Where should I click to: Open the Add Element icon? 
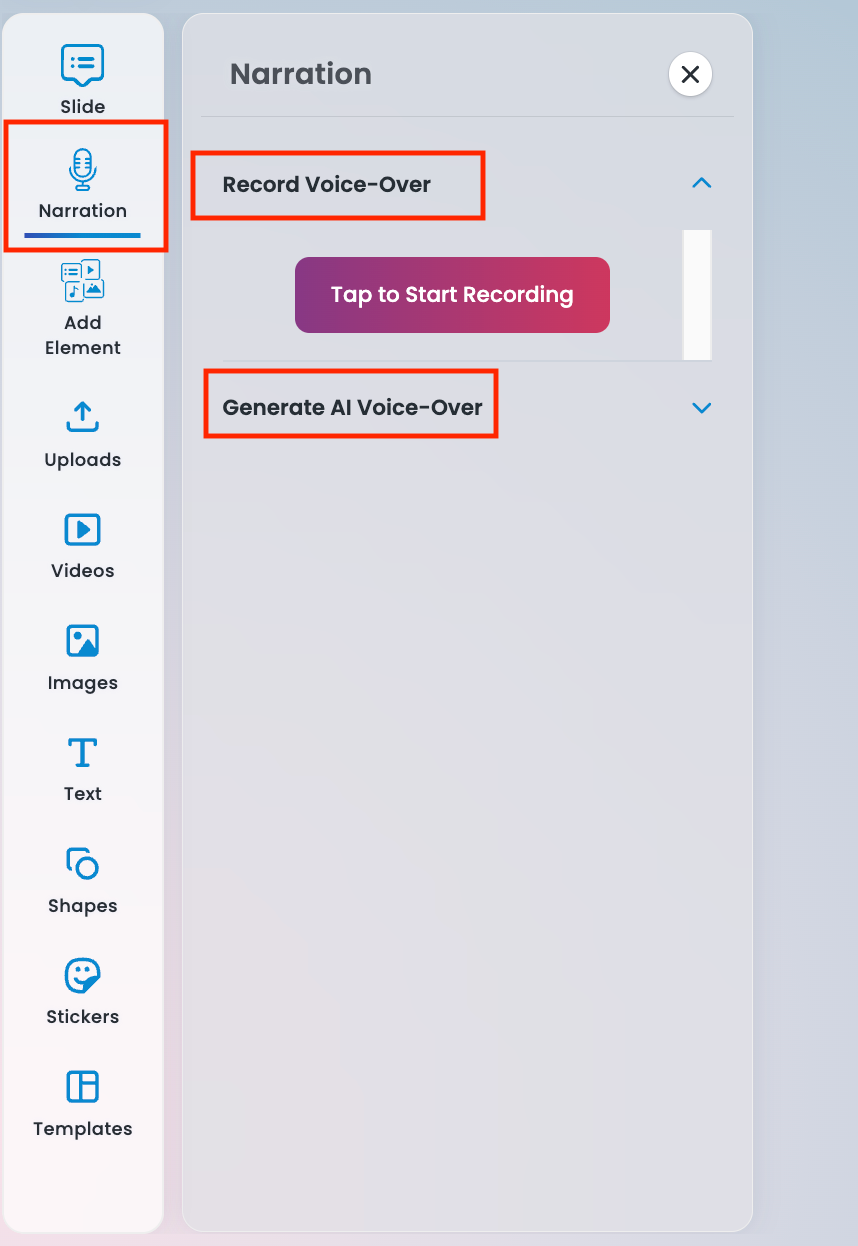(x=83, y=280)
